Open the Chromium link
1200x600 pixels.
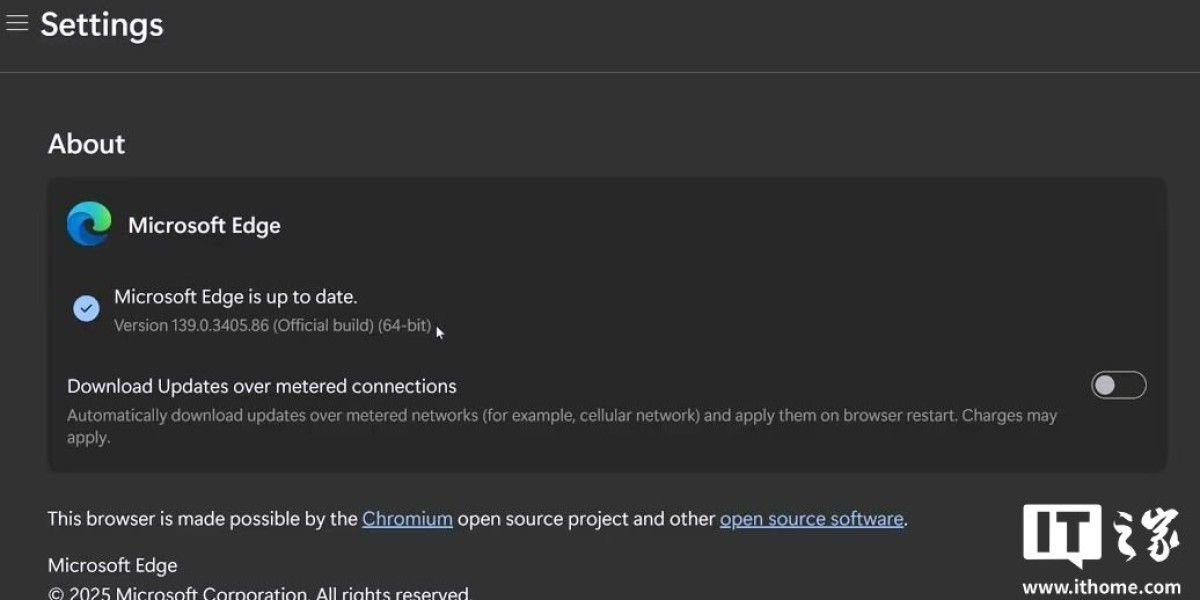(407, 519)
